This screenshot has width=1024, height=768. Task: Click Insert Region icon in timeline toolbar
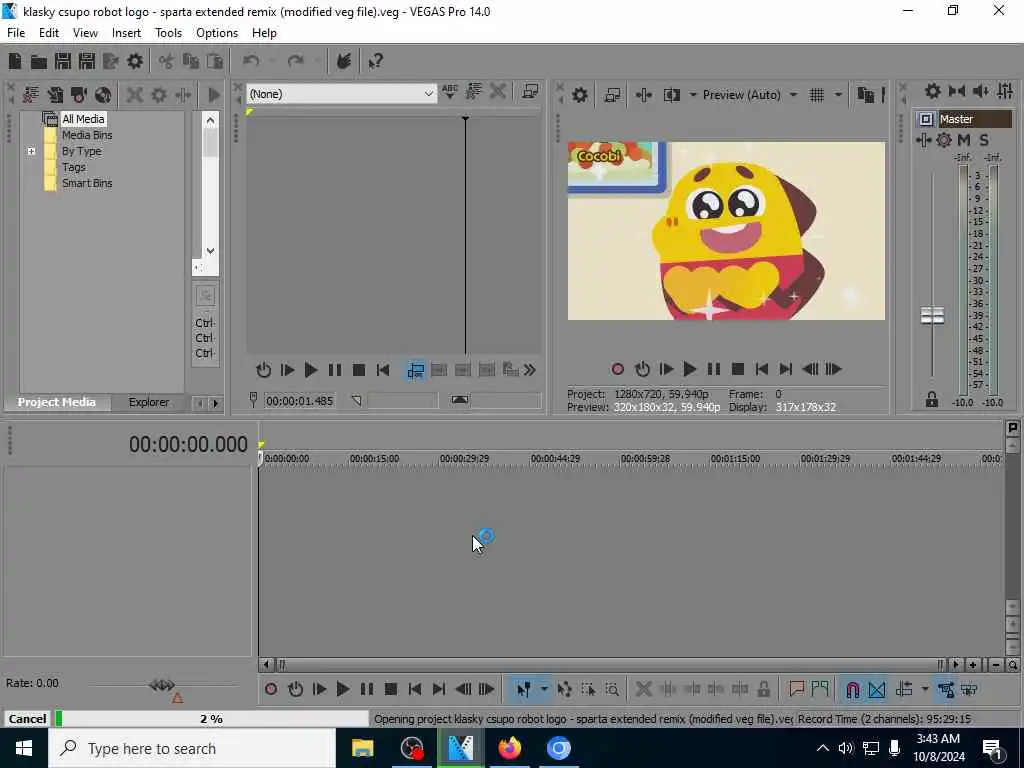point(820,689)
